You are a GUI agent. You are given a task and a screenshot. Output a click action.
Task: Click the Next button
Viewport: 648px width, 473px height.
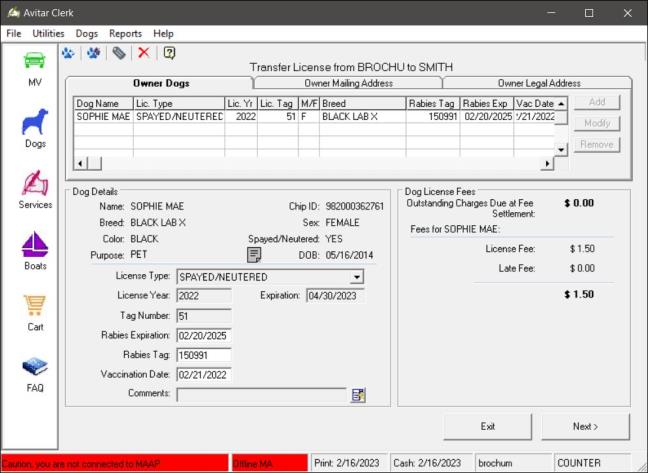pyautogui.click(x=585, y=426)
